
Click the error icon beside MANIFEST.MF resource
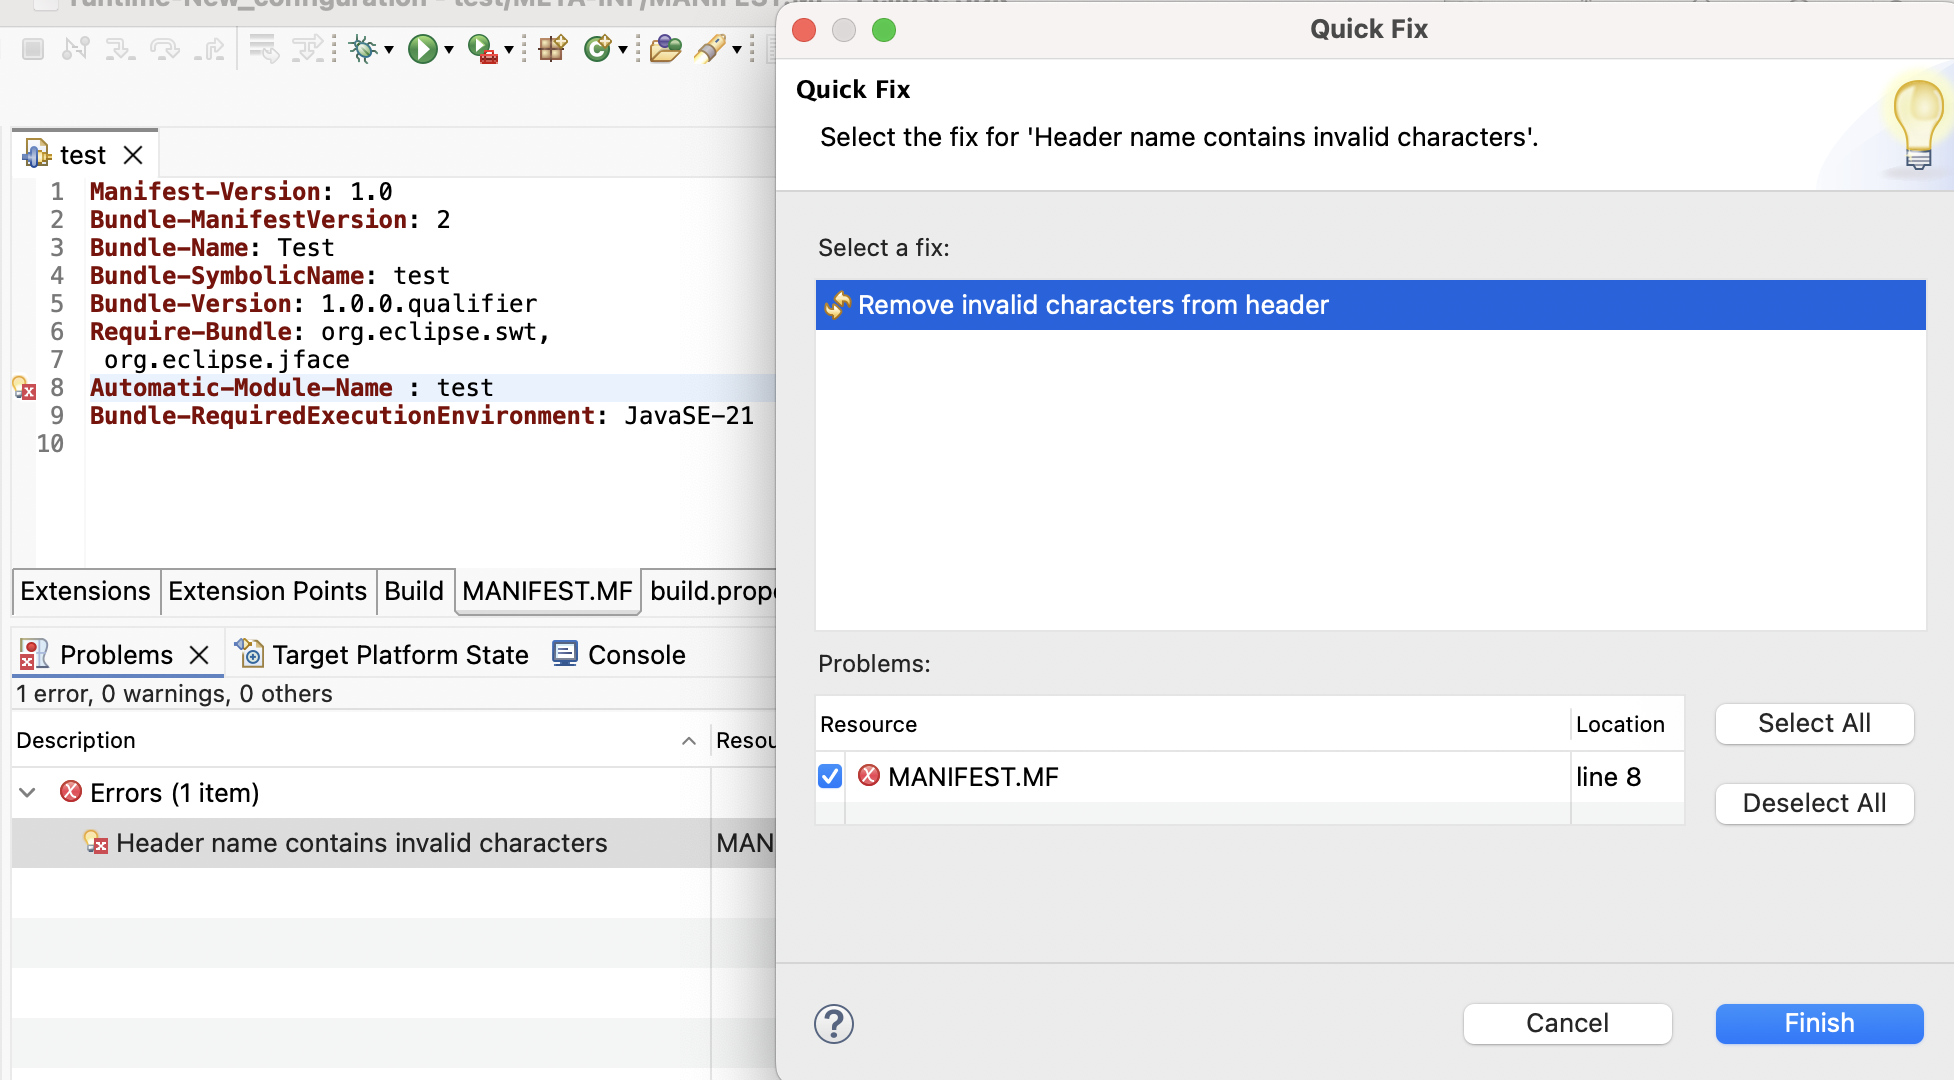[869, 775]
